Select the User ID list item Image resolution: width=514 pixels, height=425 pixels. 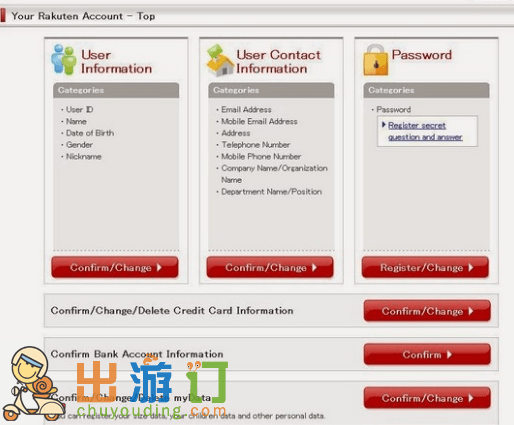(79, 109)
